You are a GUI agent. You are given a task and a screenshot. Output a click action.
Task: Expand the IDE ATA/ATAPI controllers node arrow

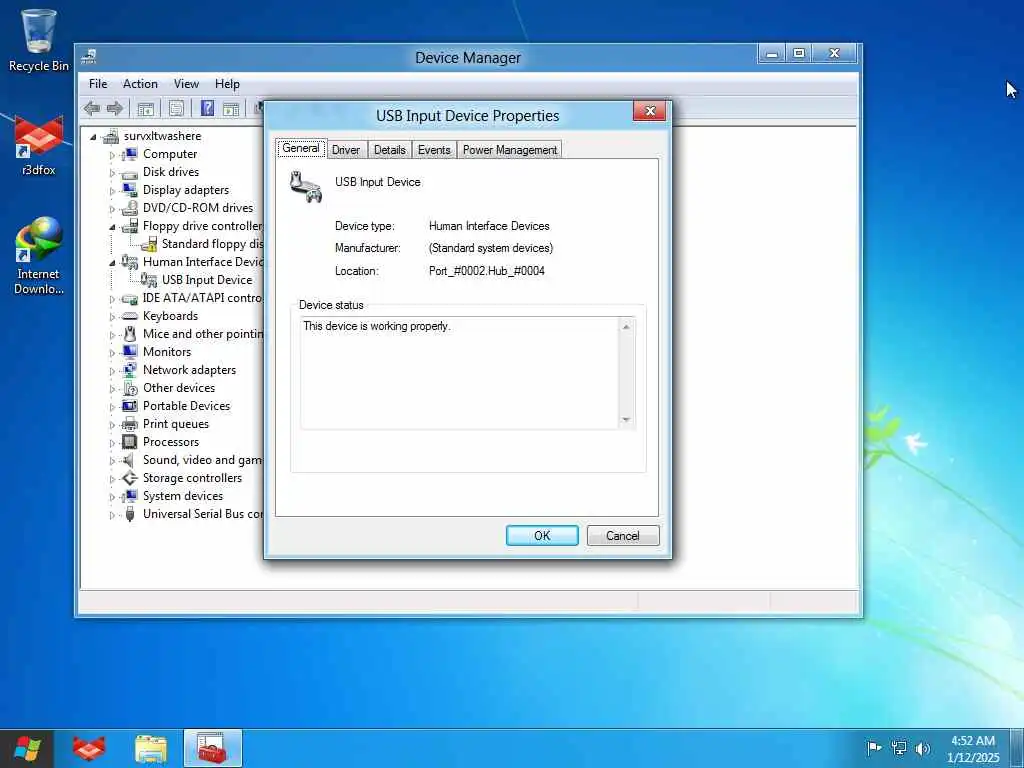click(x=112, y=299)
